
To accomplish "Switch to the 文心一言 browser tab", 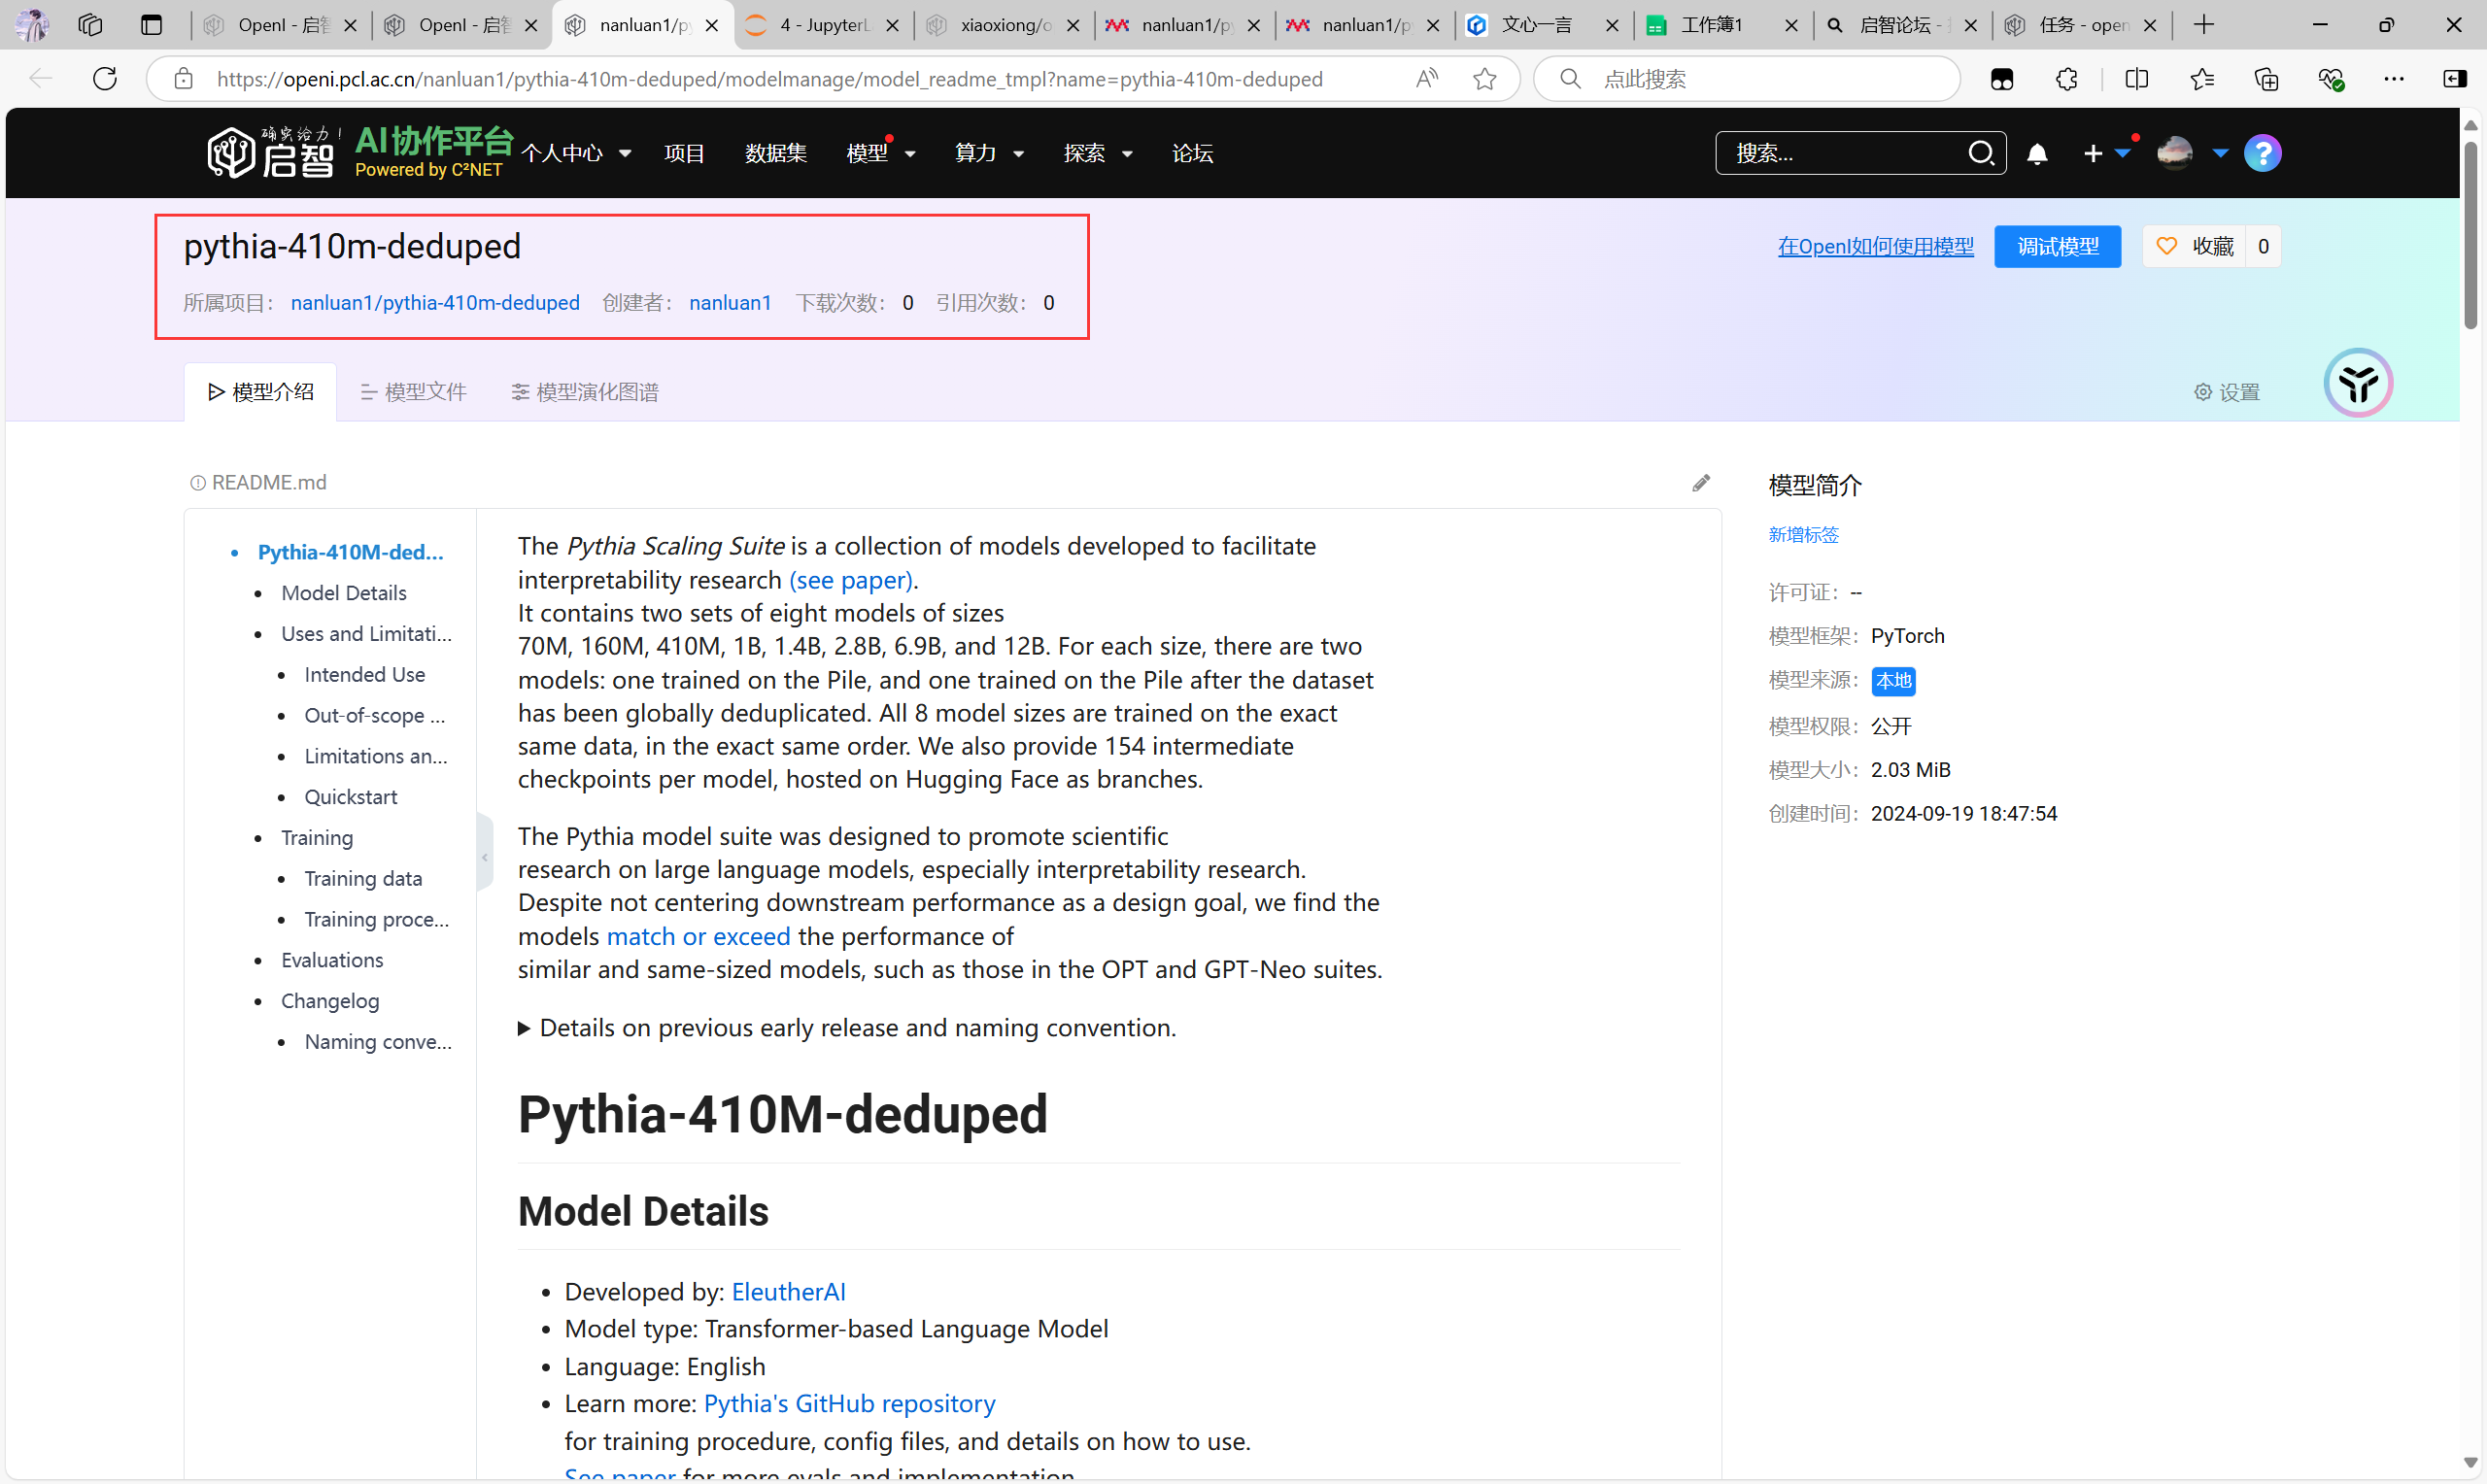I will click(x=1544, y=25).
